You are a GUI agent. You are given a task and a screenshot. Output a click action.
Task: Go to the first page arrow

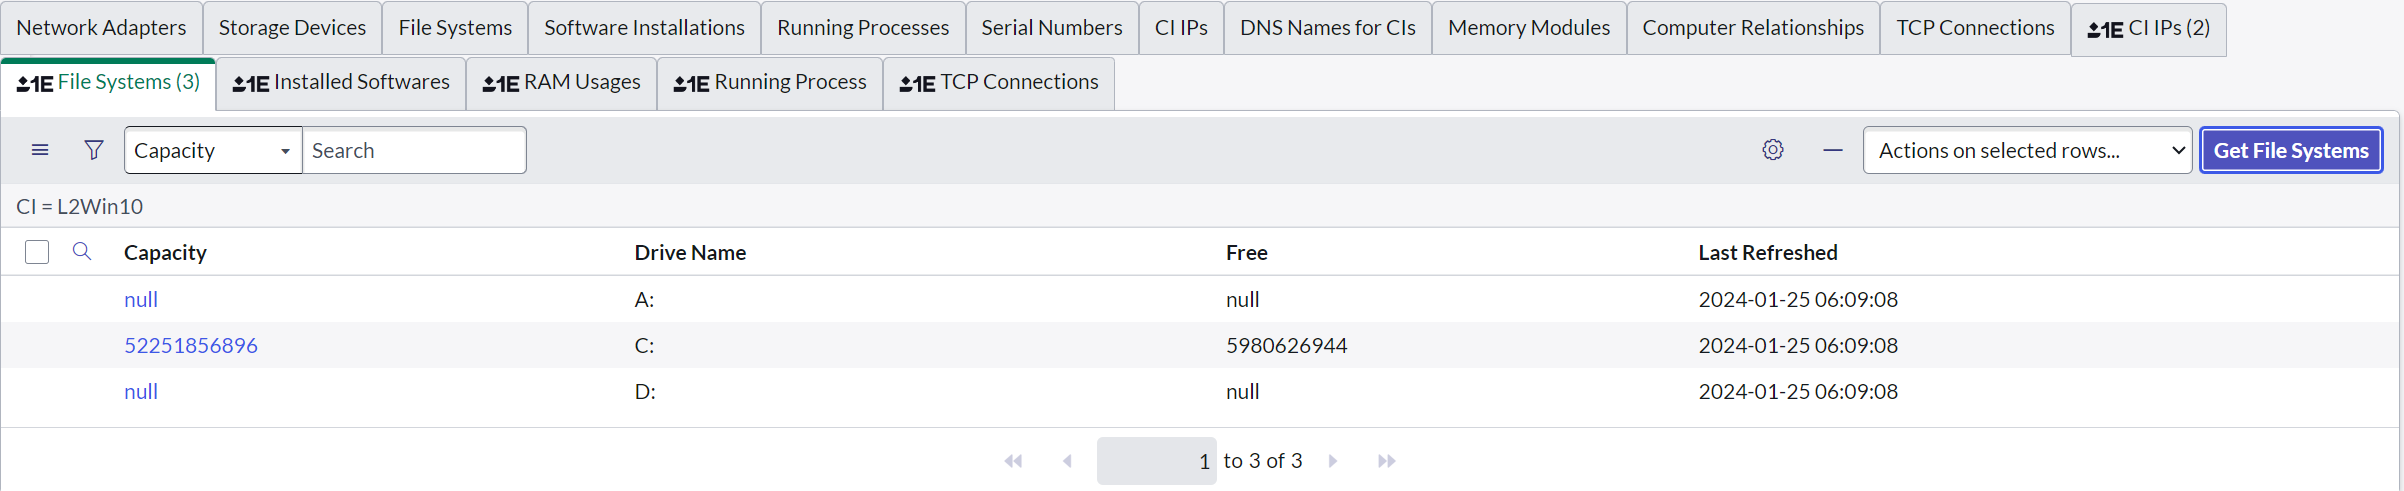[x=1013, y=461]
